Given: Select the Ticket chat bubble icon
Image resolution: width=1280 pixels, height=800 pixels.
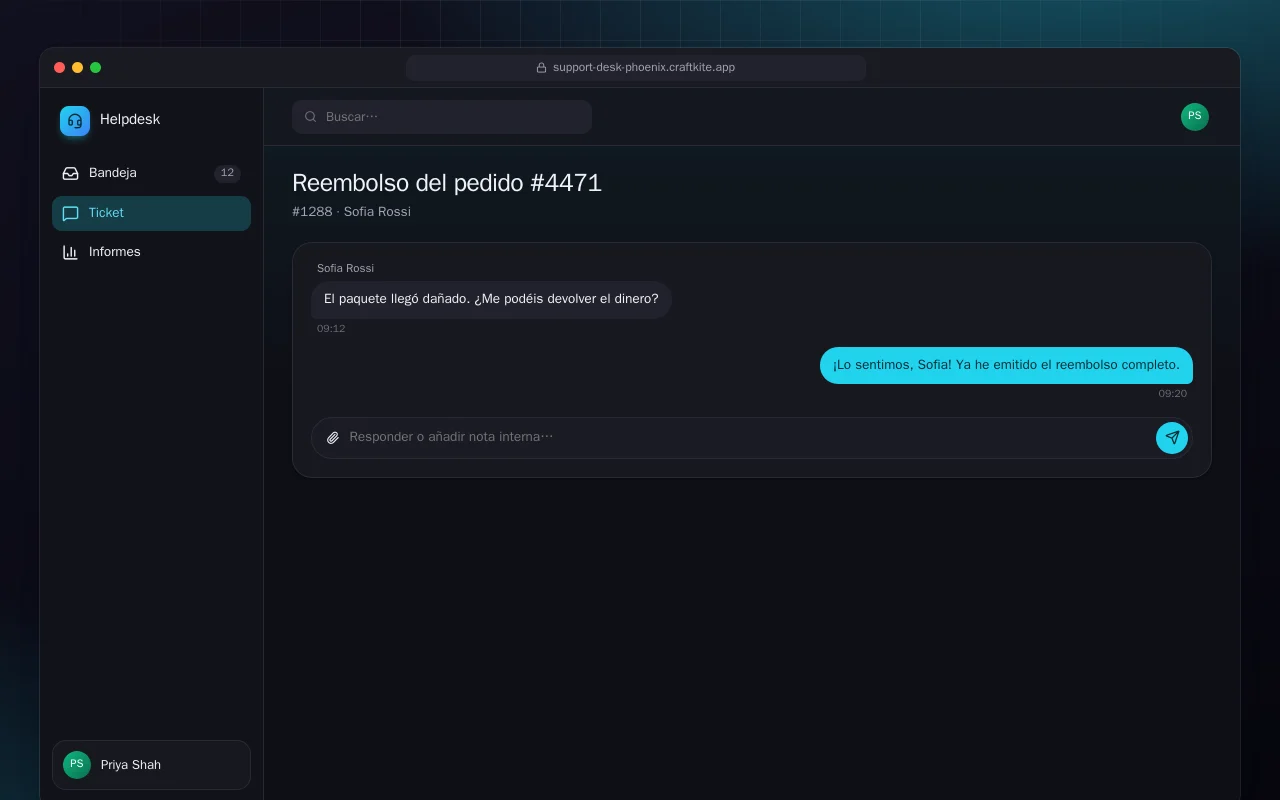Looking at the screenshot, I should [70, 213].
